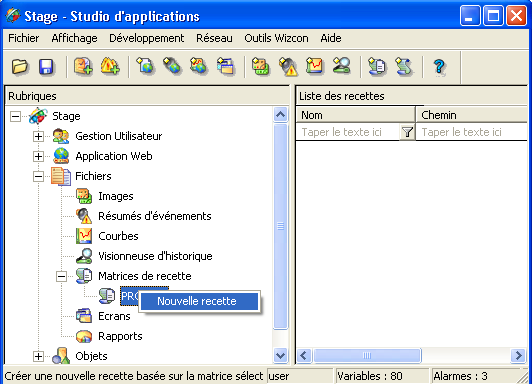
Task: Collapse the Stage root node
Action: tap(15, 116)
